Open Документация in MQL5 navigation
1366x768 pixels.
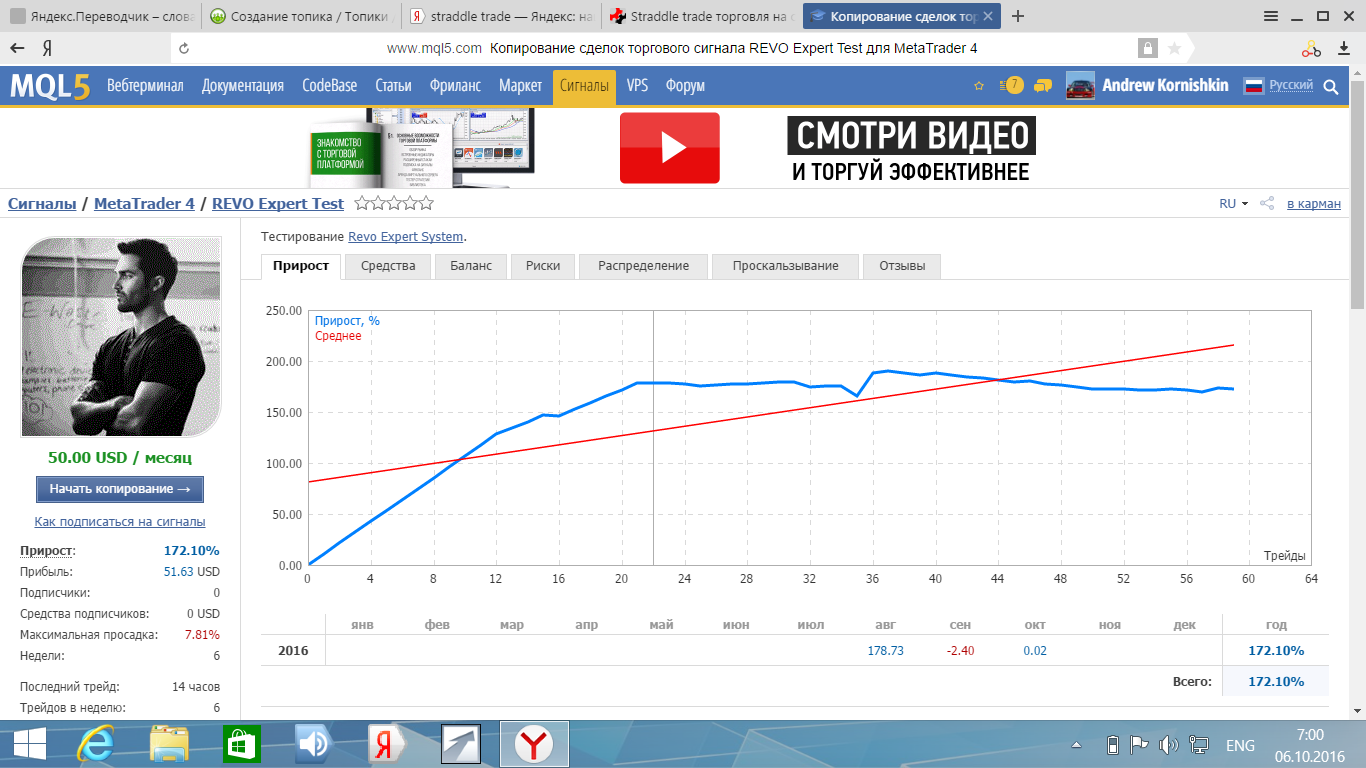[x=243, y=86]
